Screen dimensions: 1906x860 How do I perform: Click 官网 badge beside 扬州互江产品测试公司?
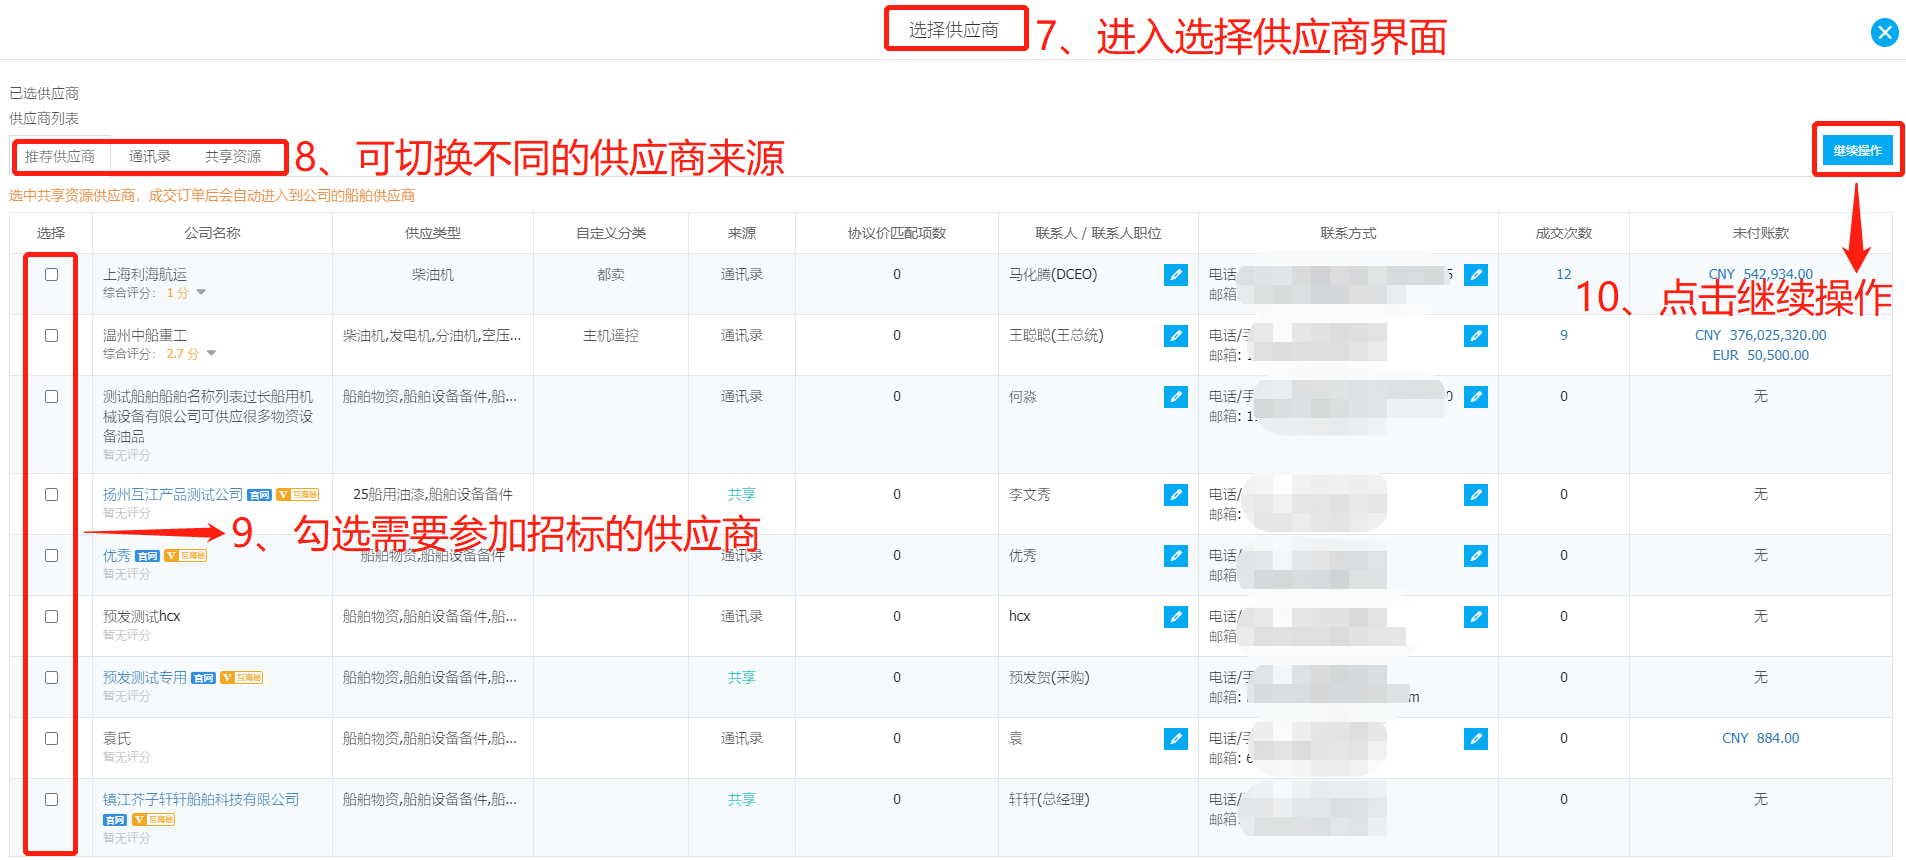[x=260, y=495]
